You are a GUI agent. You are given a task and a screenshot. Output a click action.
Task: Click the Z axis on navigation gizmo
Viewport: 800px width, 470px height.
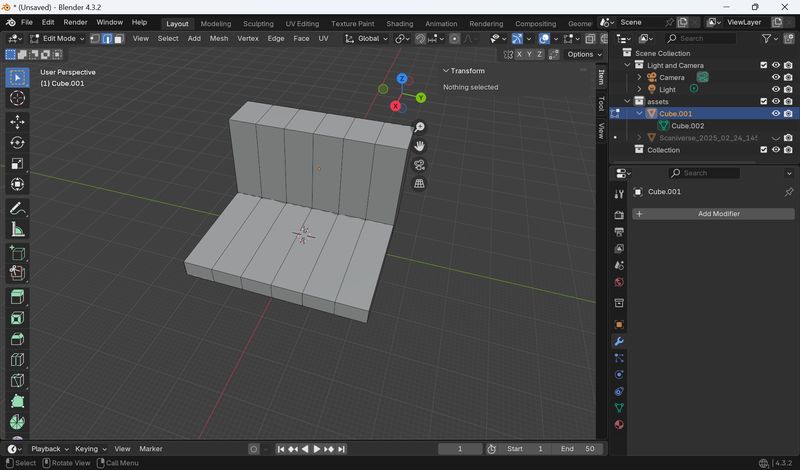[402, 79]
